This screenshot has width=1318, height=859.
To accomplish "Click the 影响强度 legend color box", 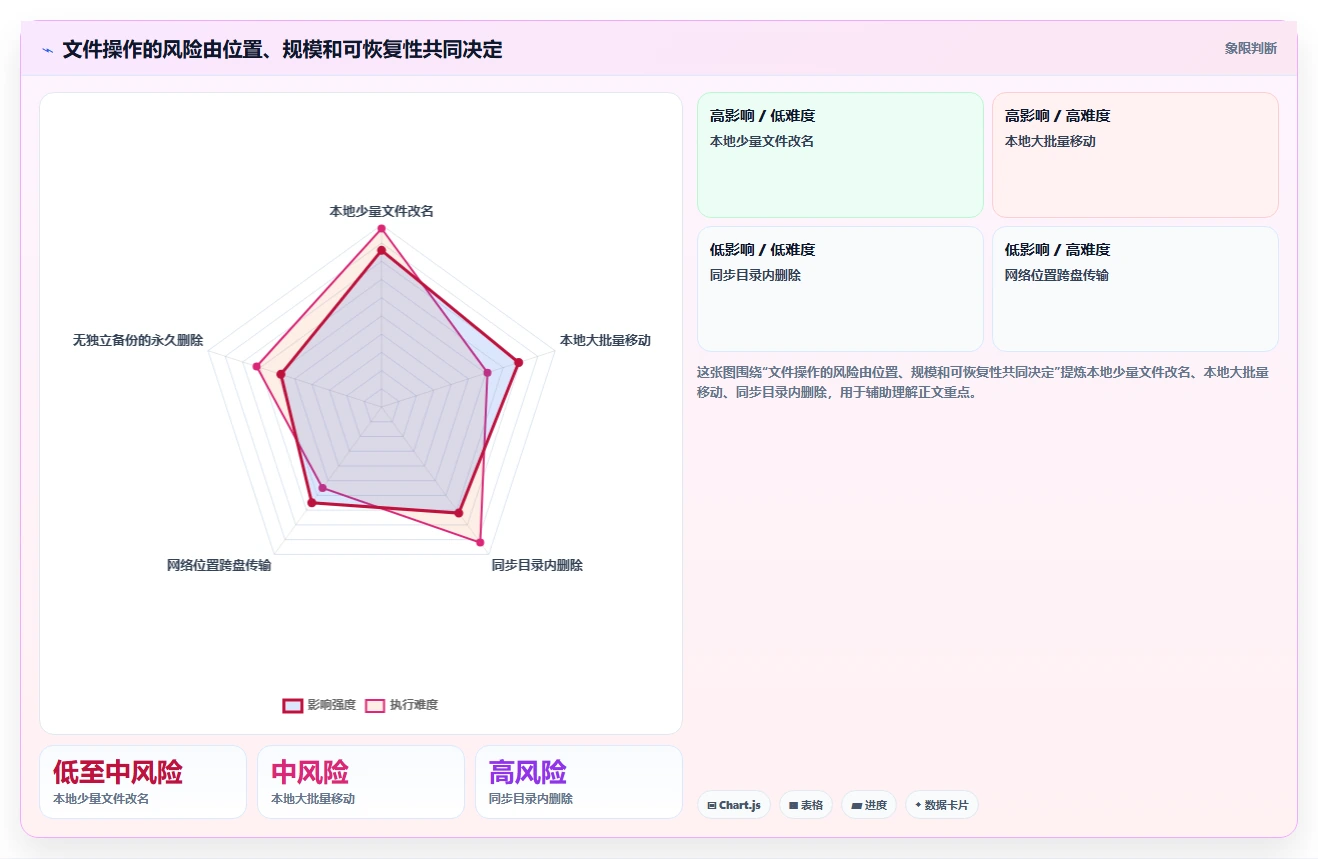I will [293, 705].
